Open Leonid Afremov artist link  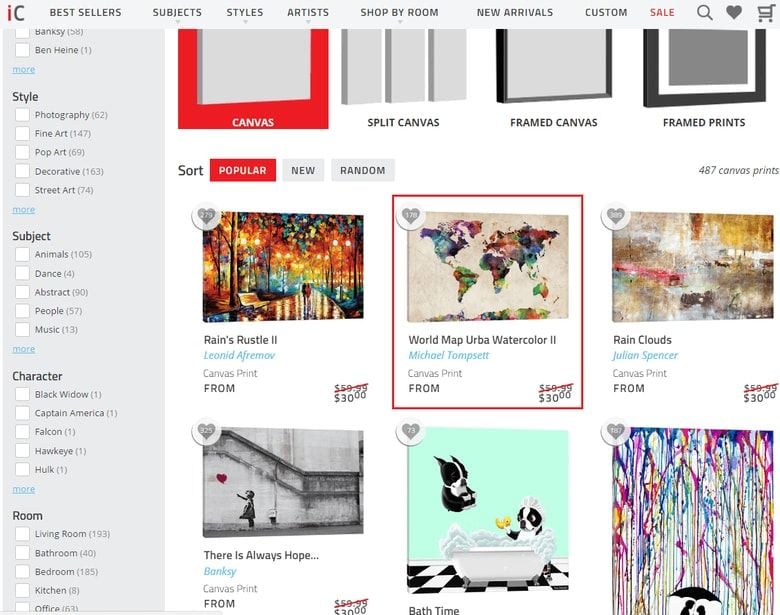[239, 355]
